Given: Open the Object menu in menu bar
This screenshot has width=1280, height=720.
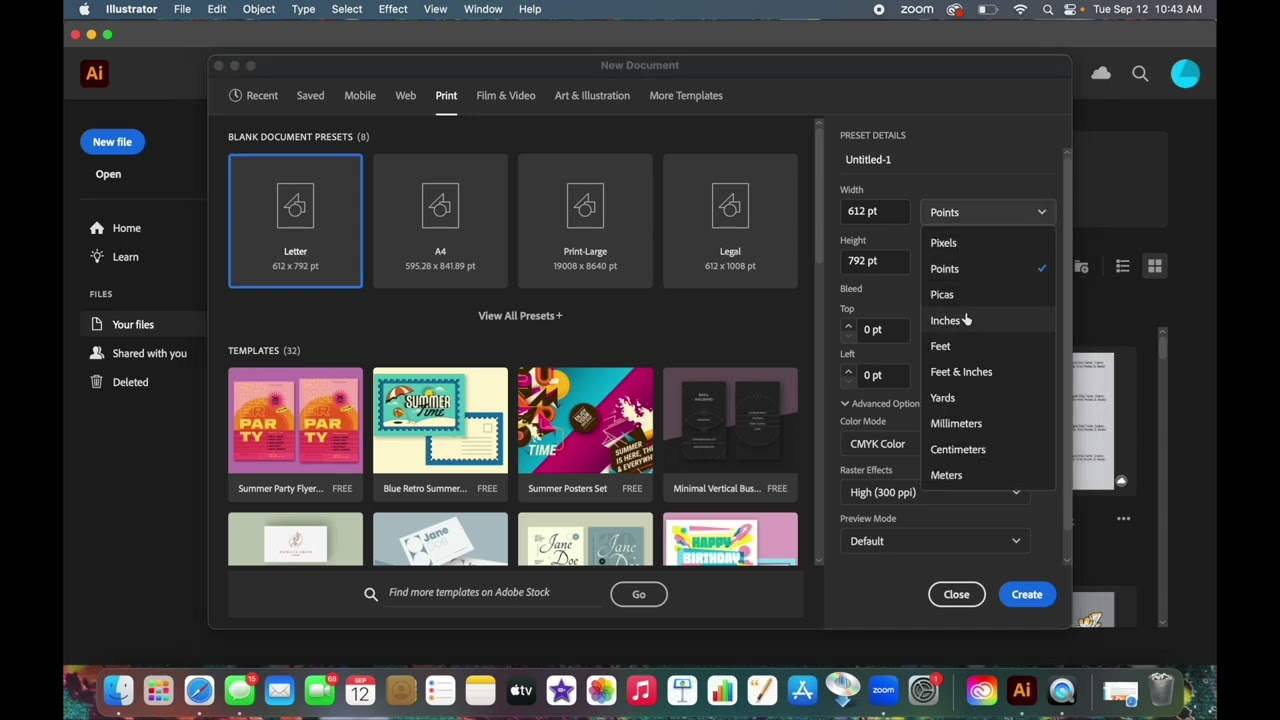Looking at the screenshot, I should tap(258, 9).
